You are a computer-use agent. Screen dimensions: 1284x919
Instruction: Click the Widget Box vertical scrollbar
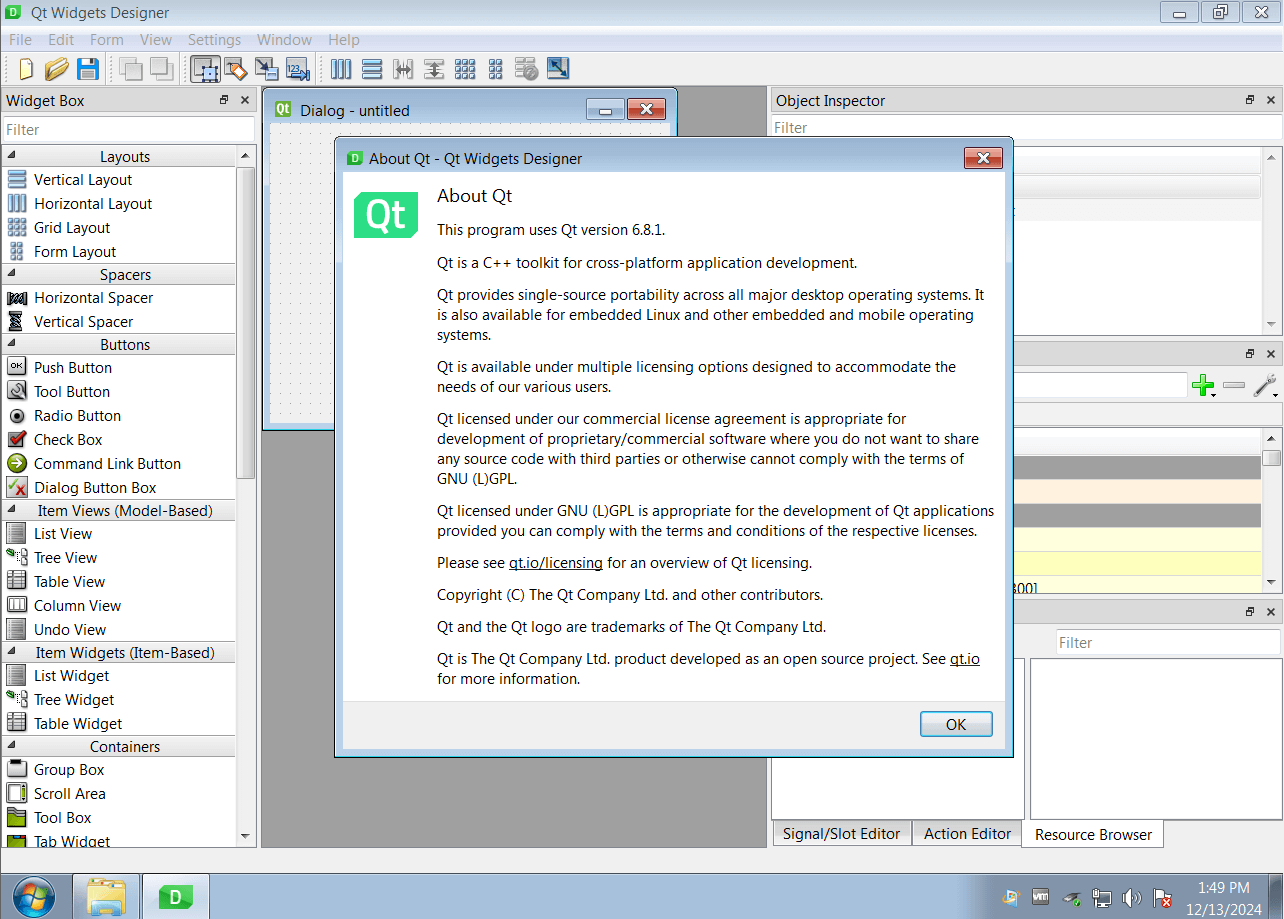pos(246,322)
